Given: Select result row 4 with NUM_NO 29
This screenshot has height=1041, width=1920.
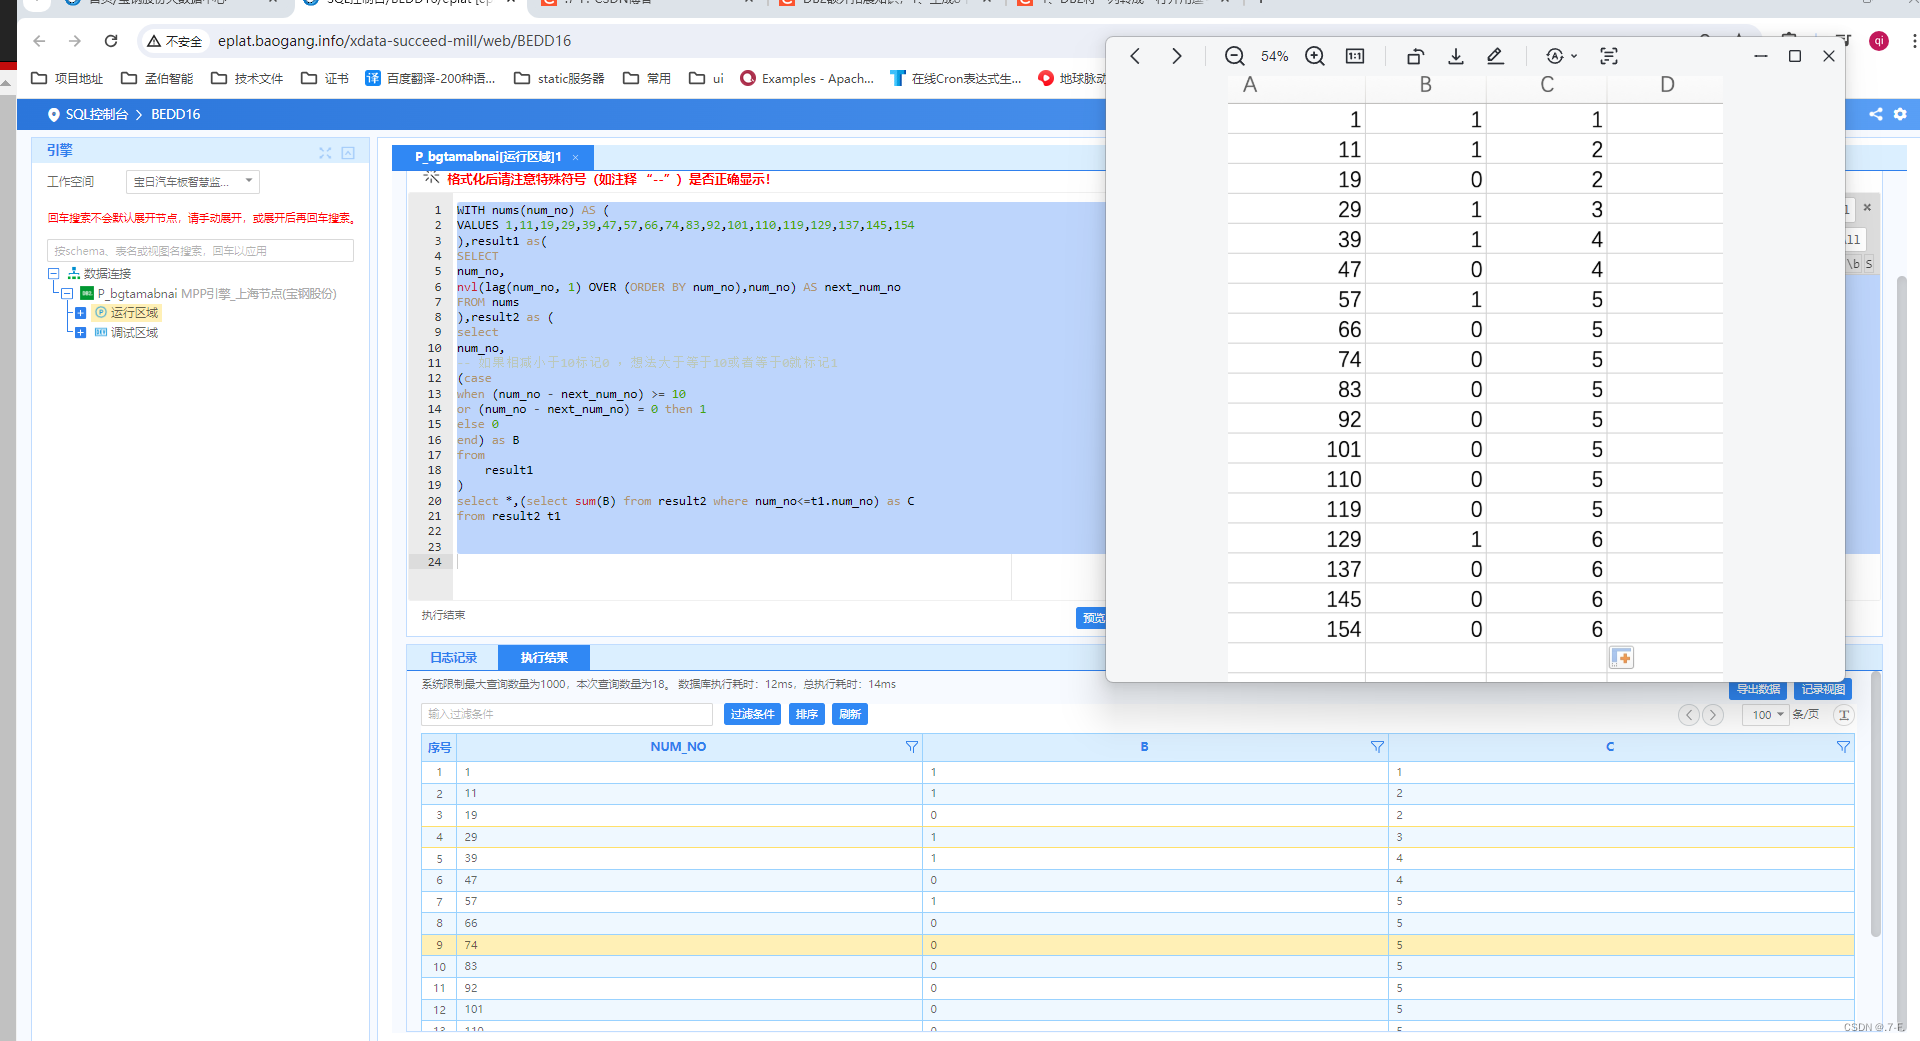Looking at the screenshot, I should pos(1138,837).
